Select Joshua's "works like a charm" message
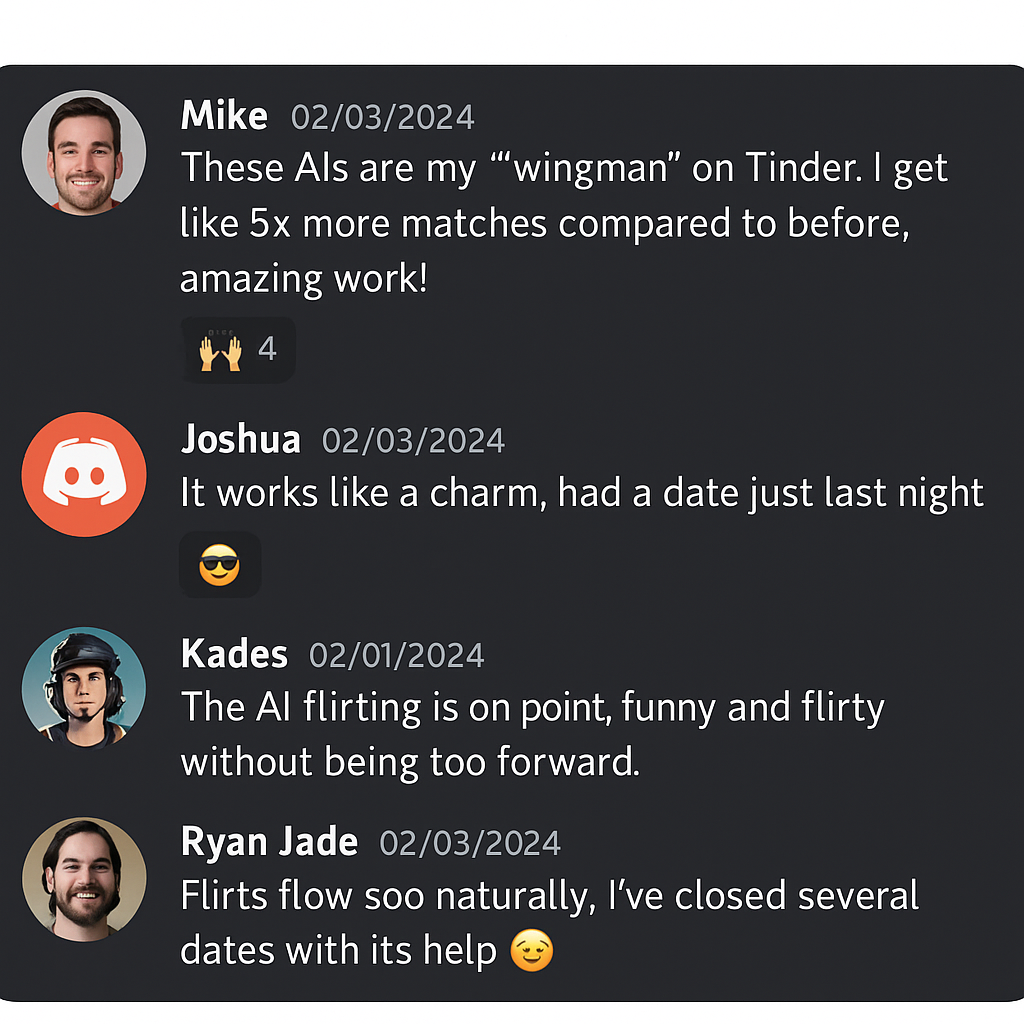 coord(582,493)
